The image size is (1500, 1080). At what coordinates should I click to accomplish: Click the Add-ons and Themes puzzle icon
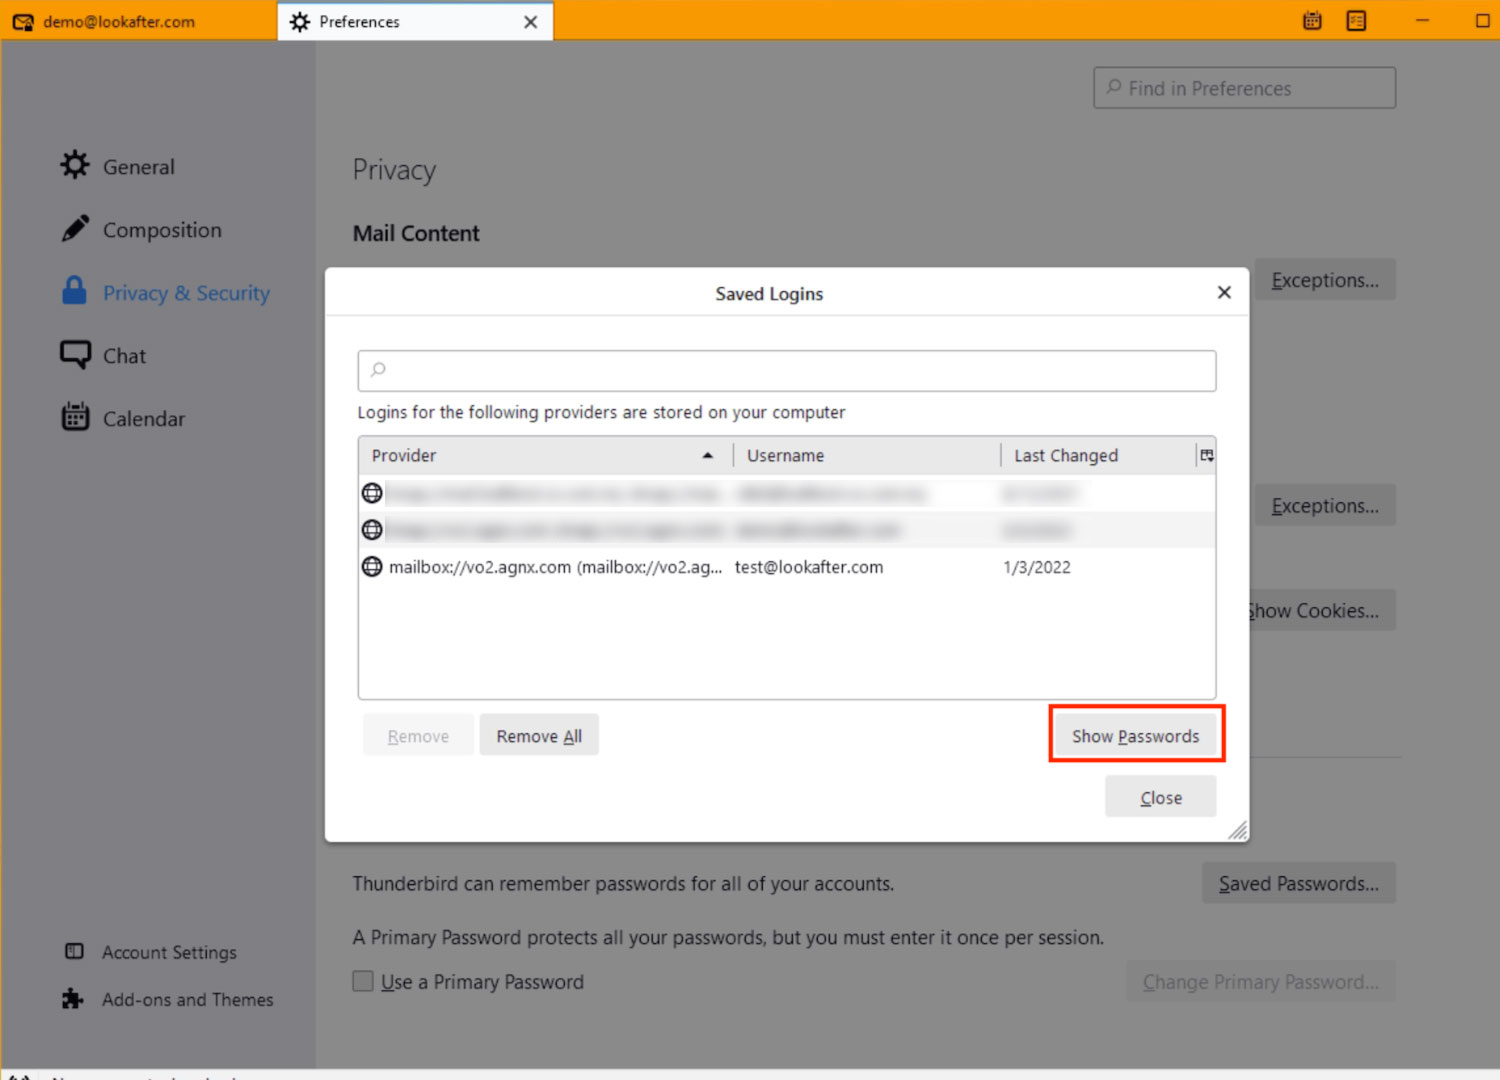click(x=73, y=999)
